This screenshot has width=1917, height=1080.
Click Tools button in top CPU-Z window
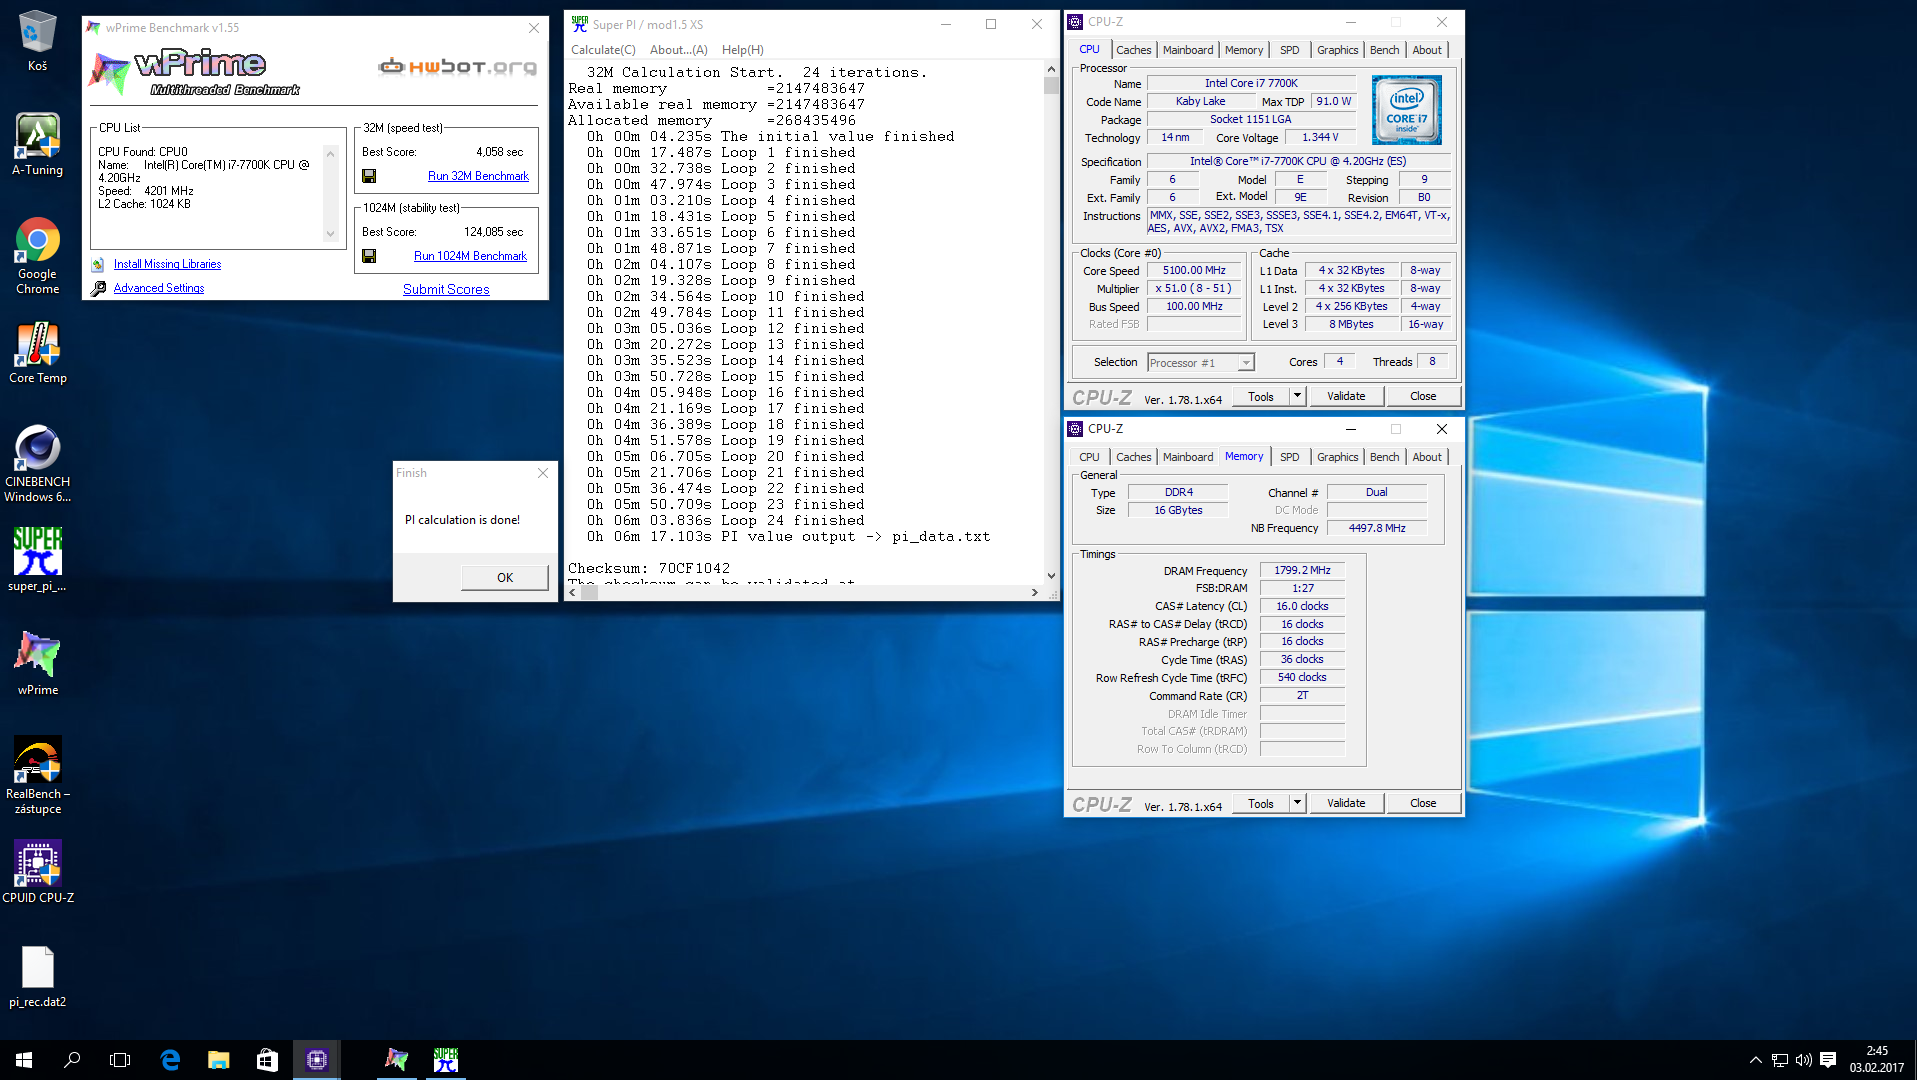point(1261,397)
